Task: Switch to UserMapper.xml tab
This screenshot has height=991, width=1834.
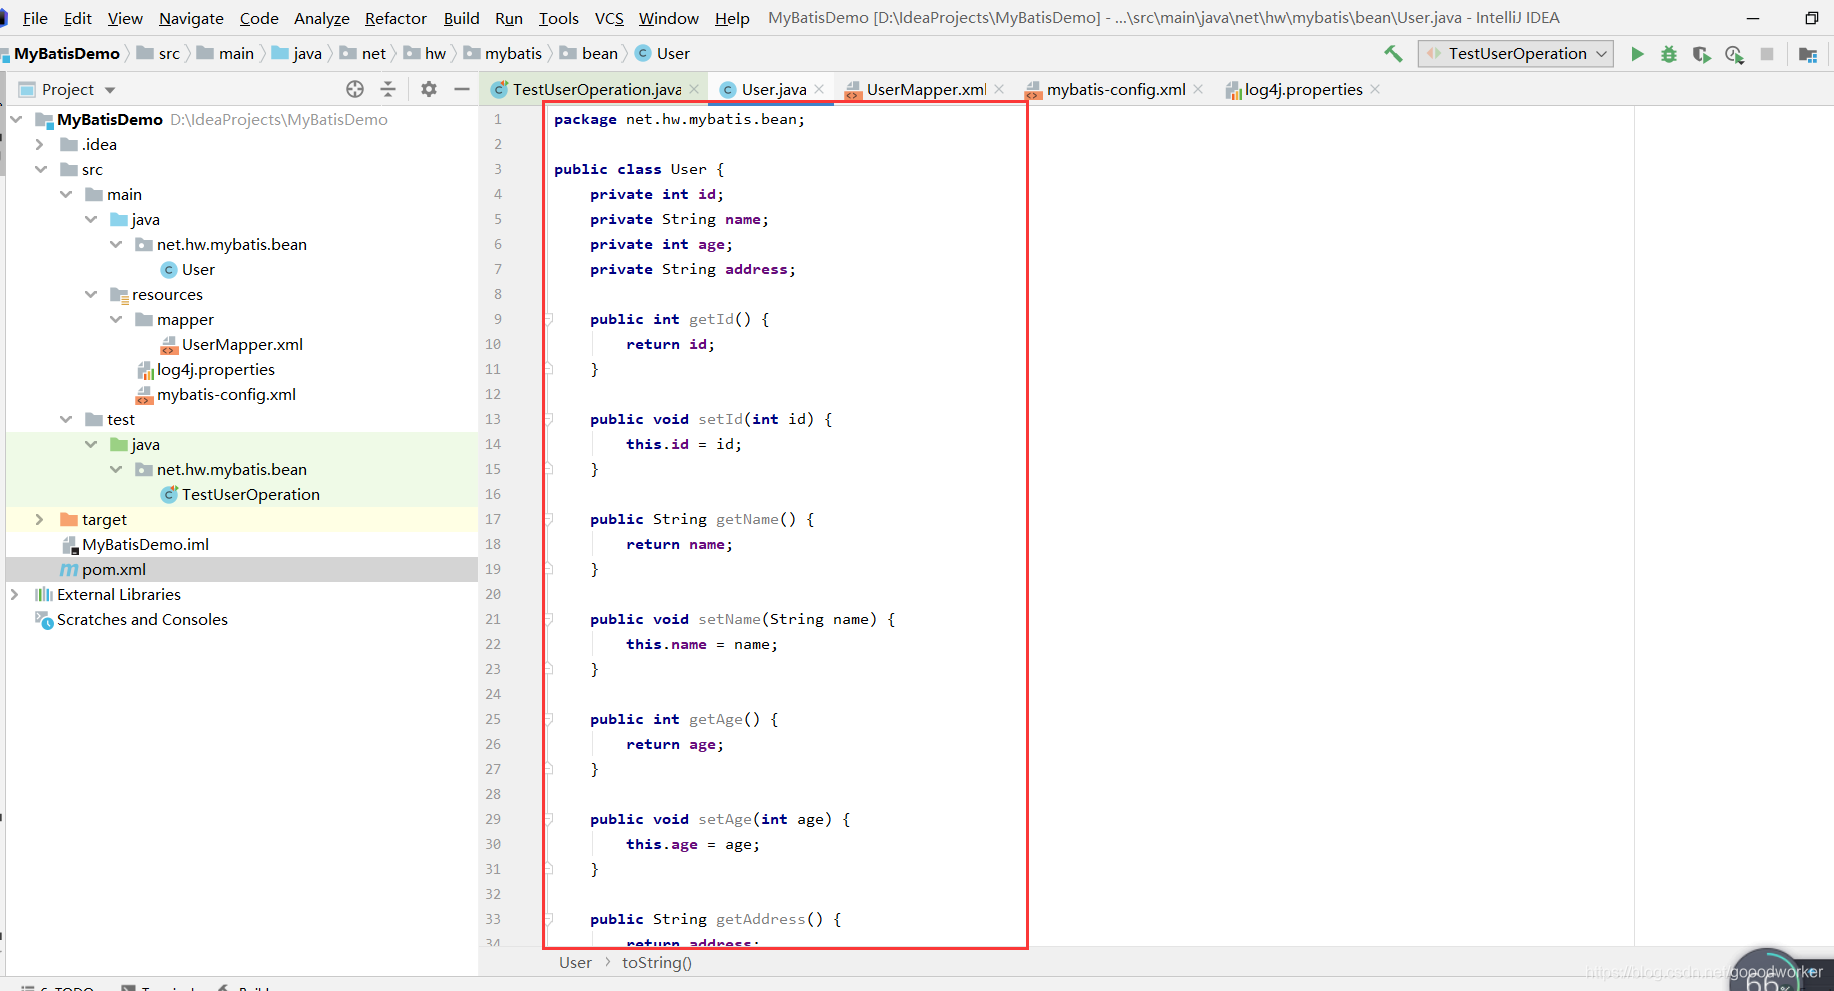Action: 926,89
